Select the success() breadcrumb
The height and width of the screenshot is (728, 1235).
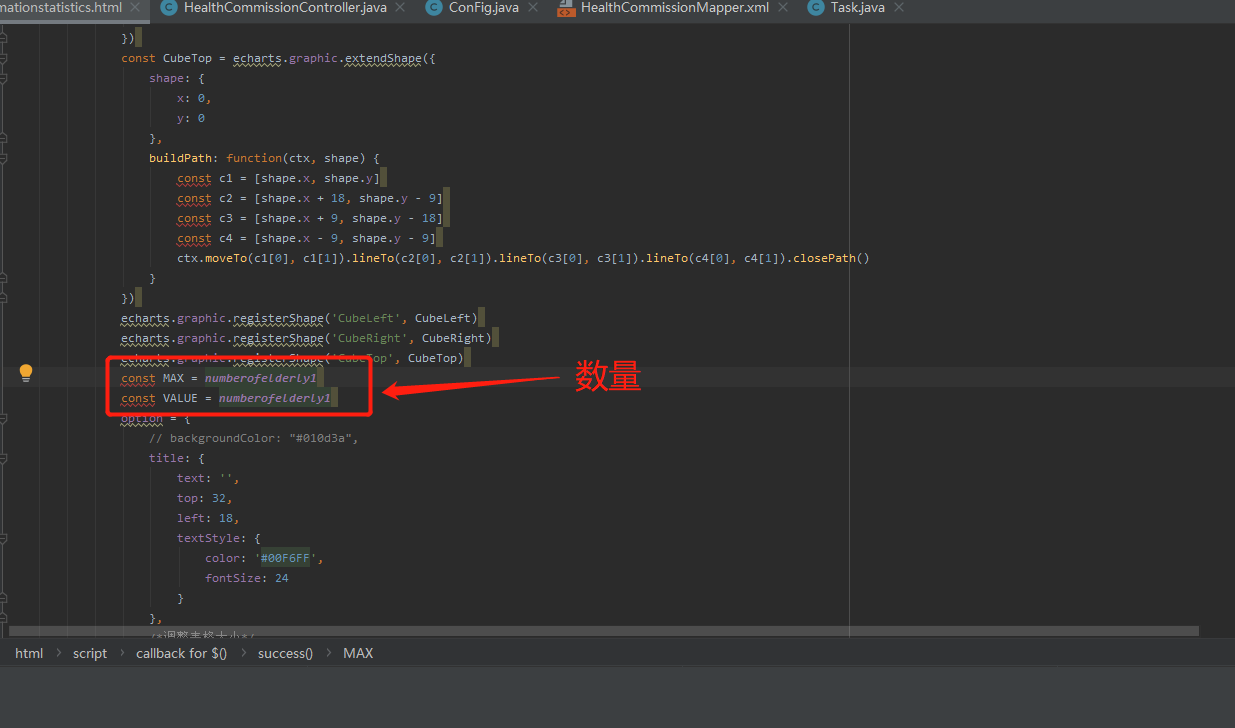point(285,653)
